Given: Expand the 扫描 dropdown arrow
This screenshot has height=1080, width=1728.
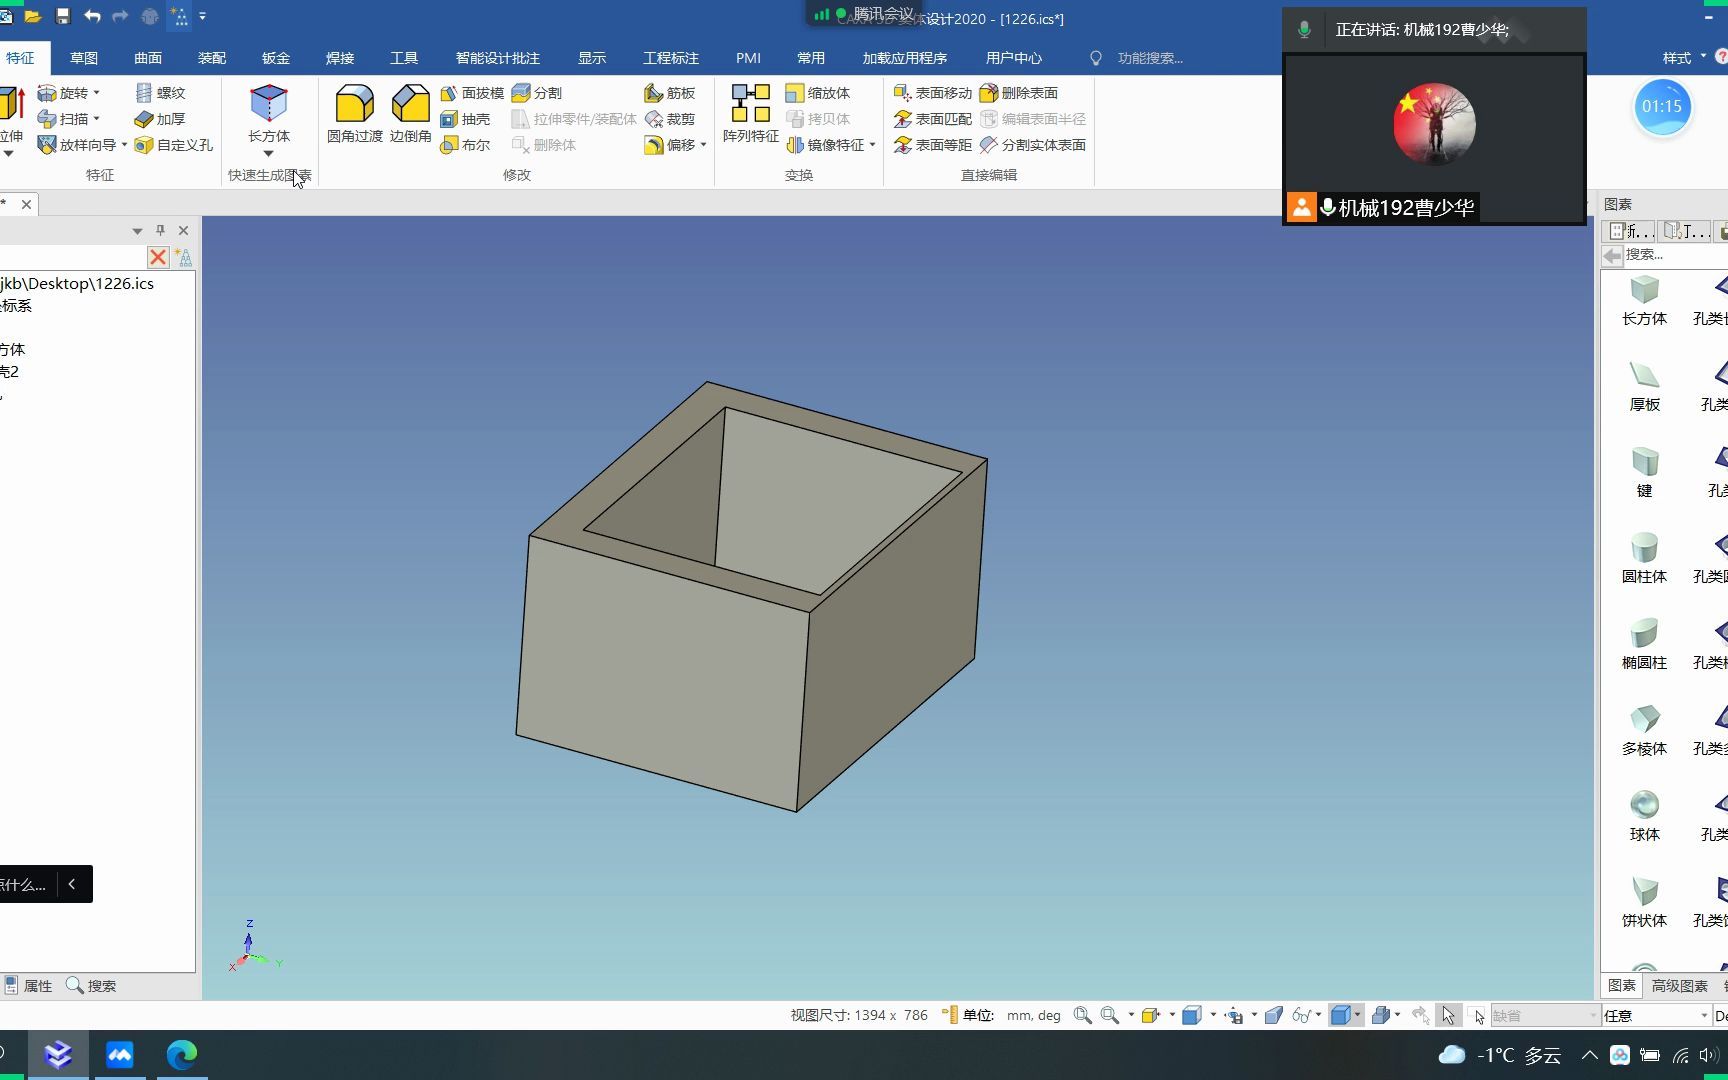Looking at the screenshot, I should coord(97,119).
